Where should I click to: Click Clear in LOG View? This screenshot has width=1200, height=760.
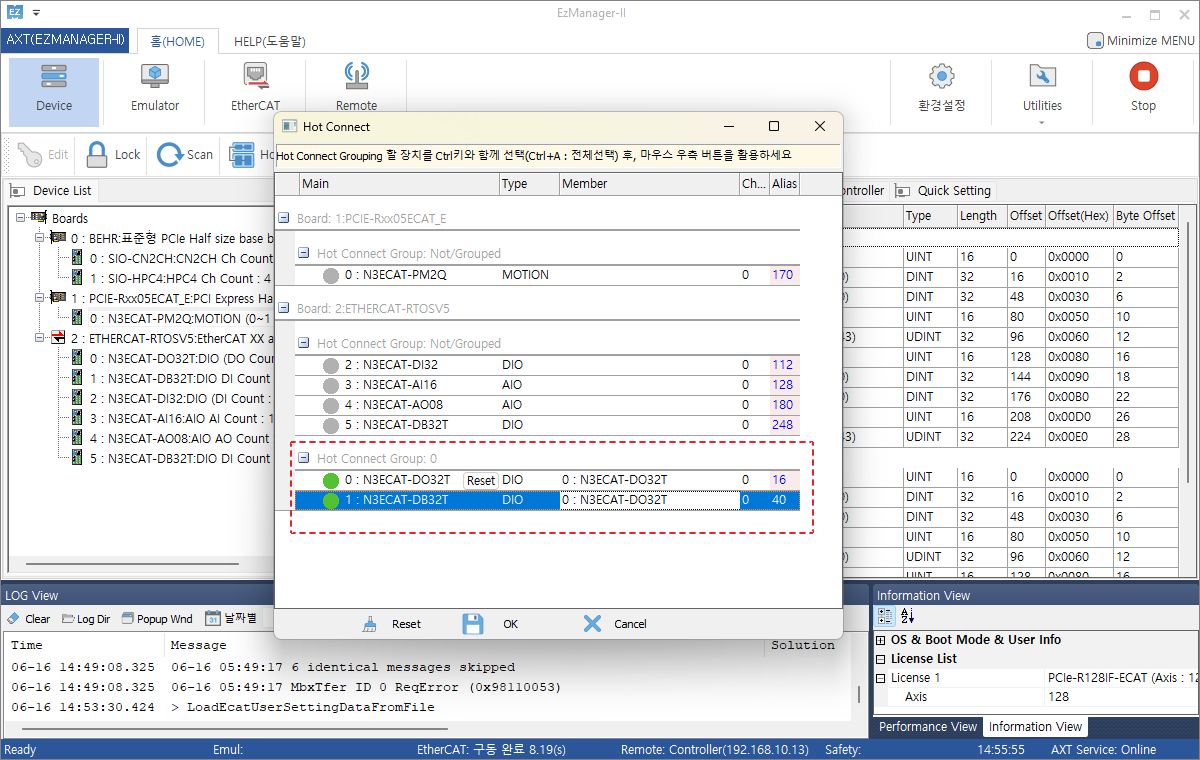click(29, 619)
